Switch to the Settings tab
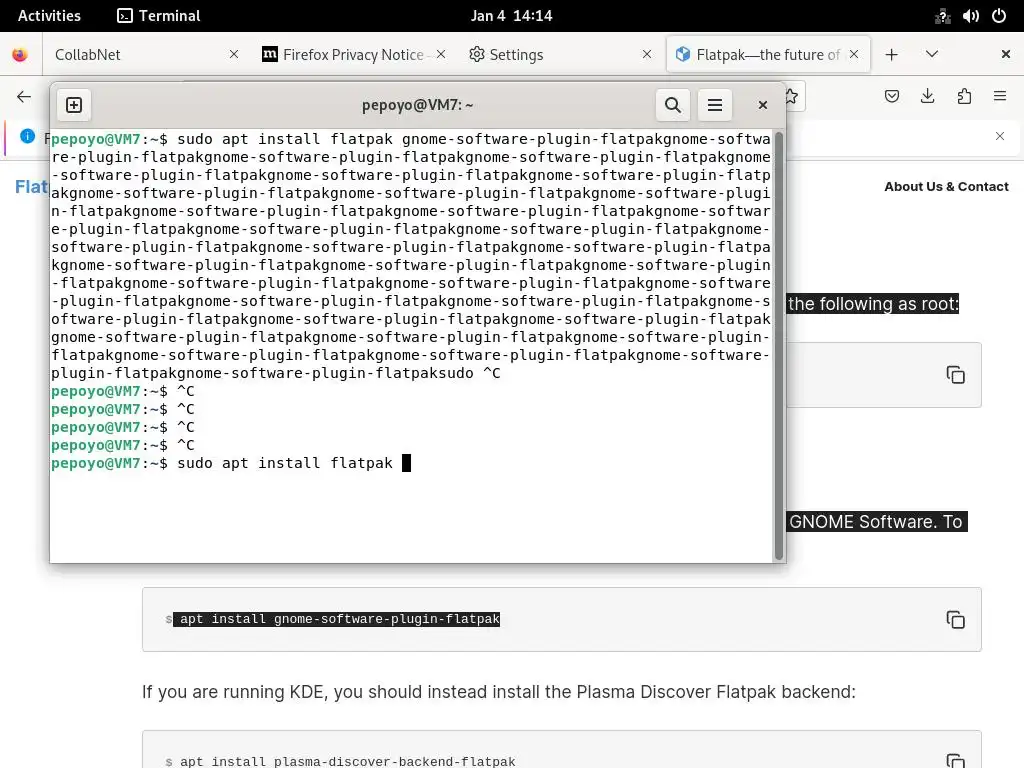The height and width of the screenshot is (768, 1024). (560, 55)
